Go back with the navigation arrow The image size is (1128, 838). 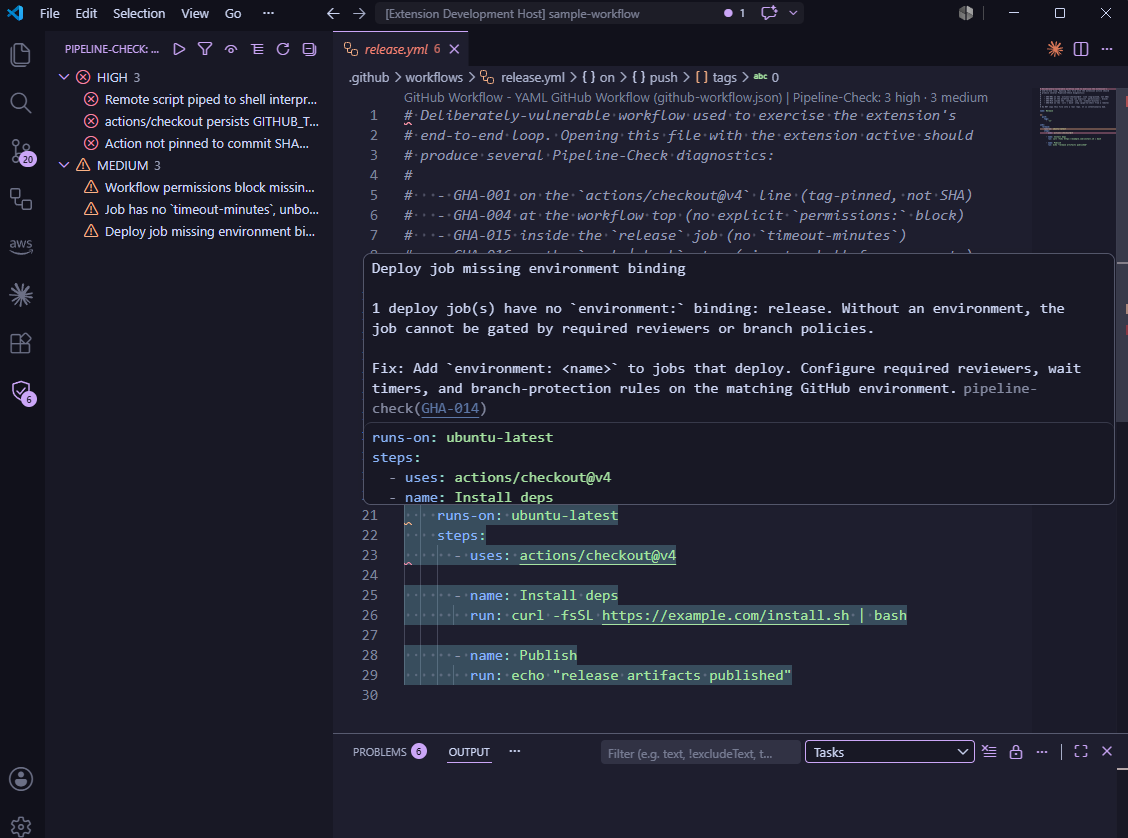(x=333, y=13)
